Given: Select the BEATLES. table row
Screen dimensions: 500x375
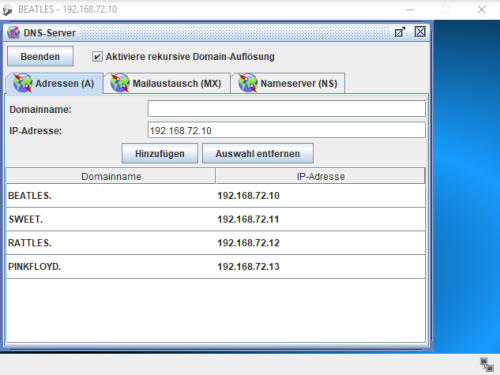Looking at the screenshot, I should (216, 196).
